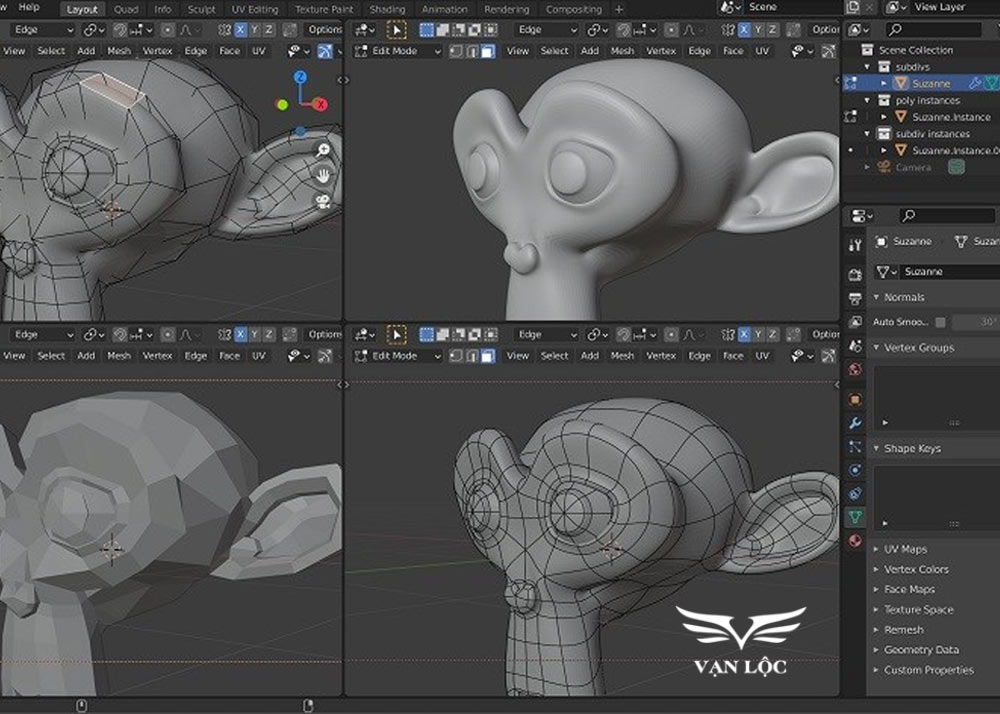Open the Physics properties tab icon
The width and height of the screenshot is (1000, 714).
[855, 470]
